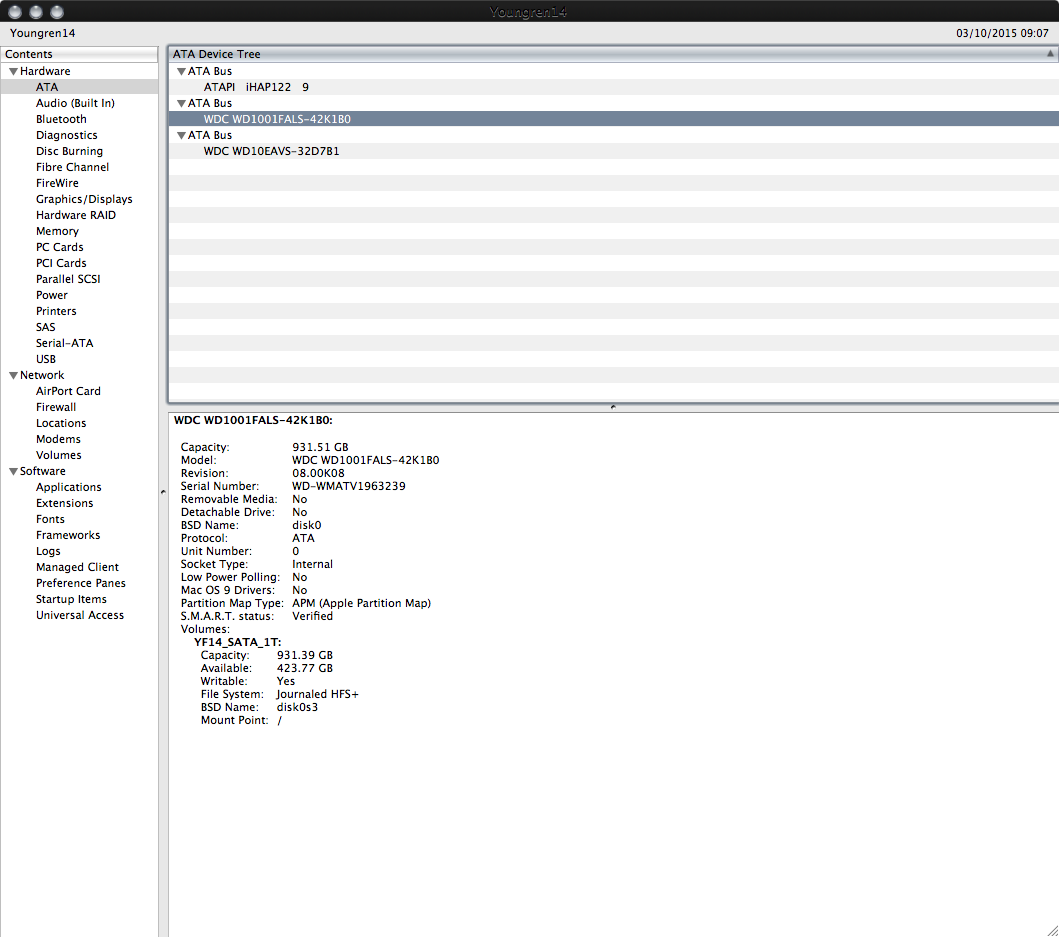Click the Journaled HFS+ file system value

click(x=317, y=694)
